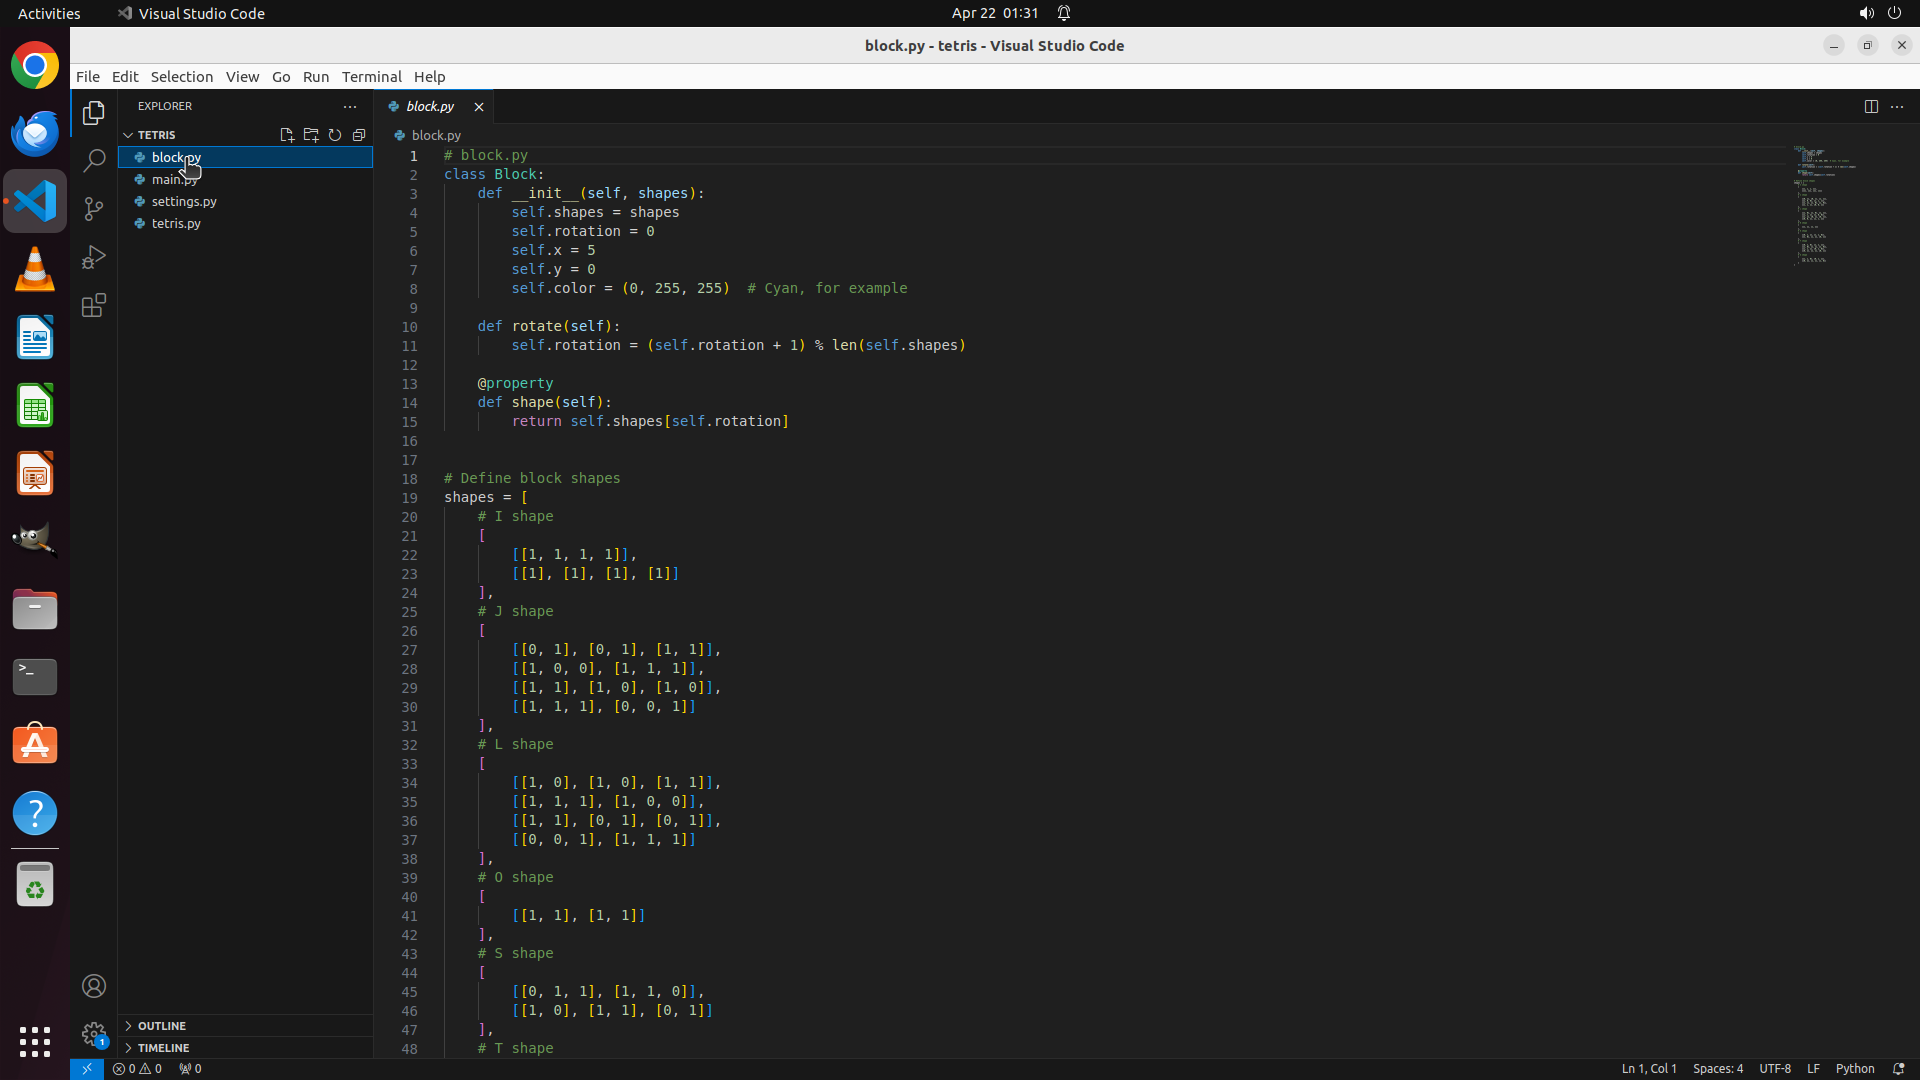Open the Selection menu
The width and height of the screenshot is (1920, 1080).
point(181,77)
